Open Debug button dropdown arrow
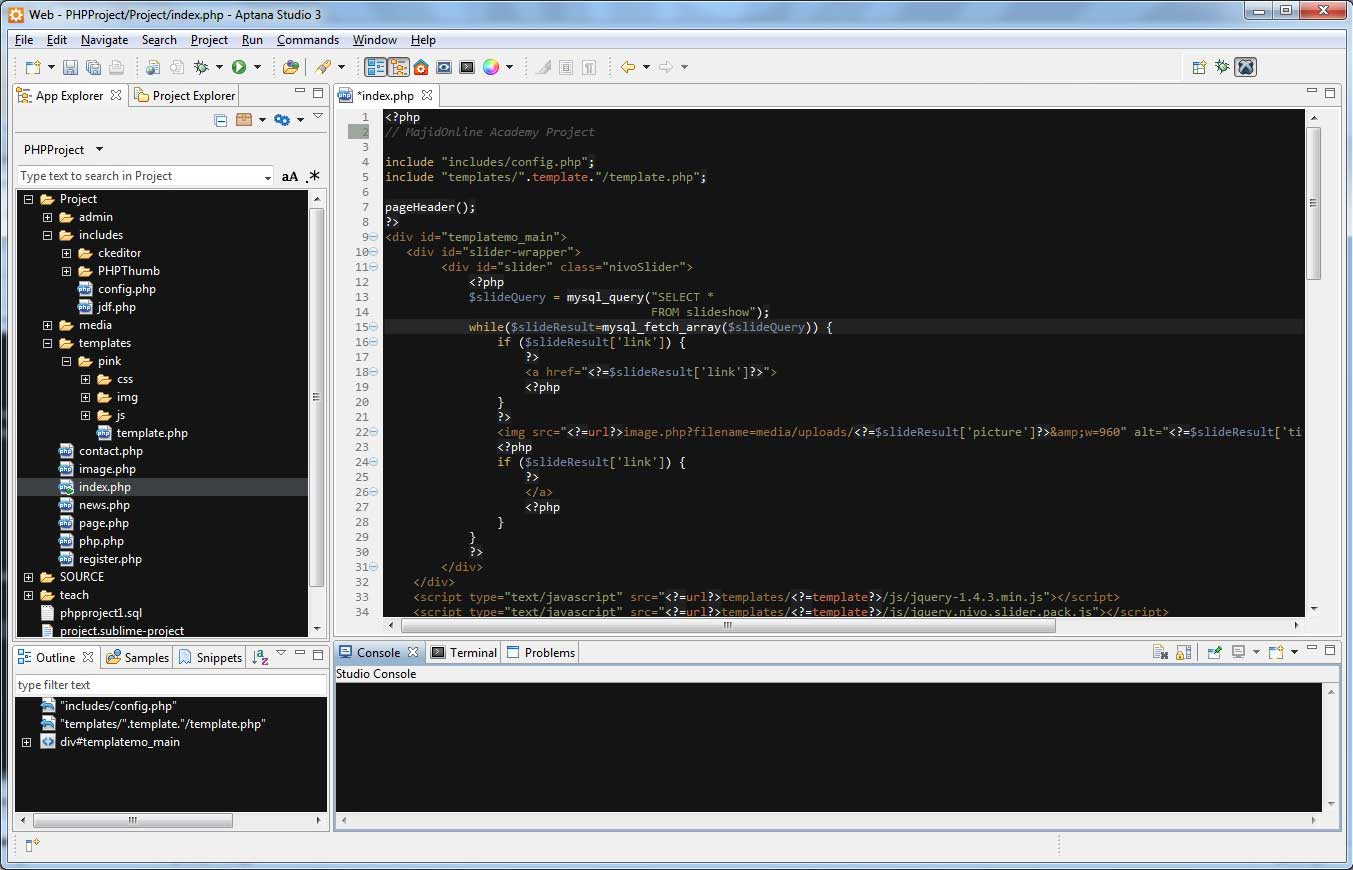The width and height of the screenshot is (1353, 870). pyautogui.click(x=219, y=67)
